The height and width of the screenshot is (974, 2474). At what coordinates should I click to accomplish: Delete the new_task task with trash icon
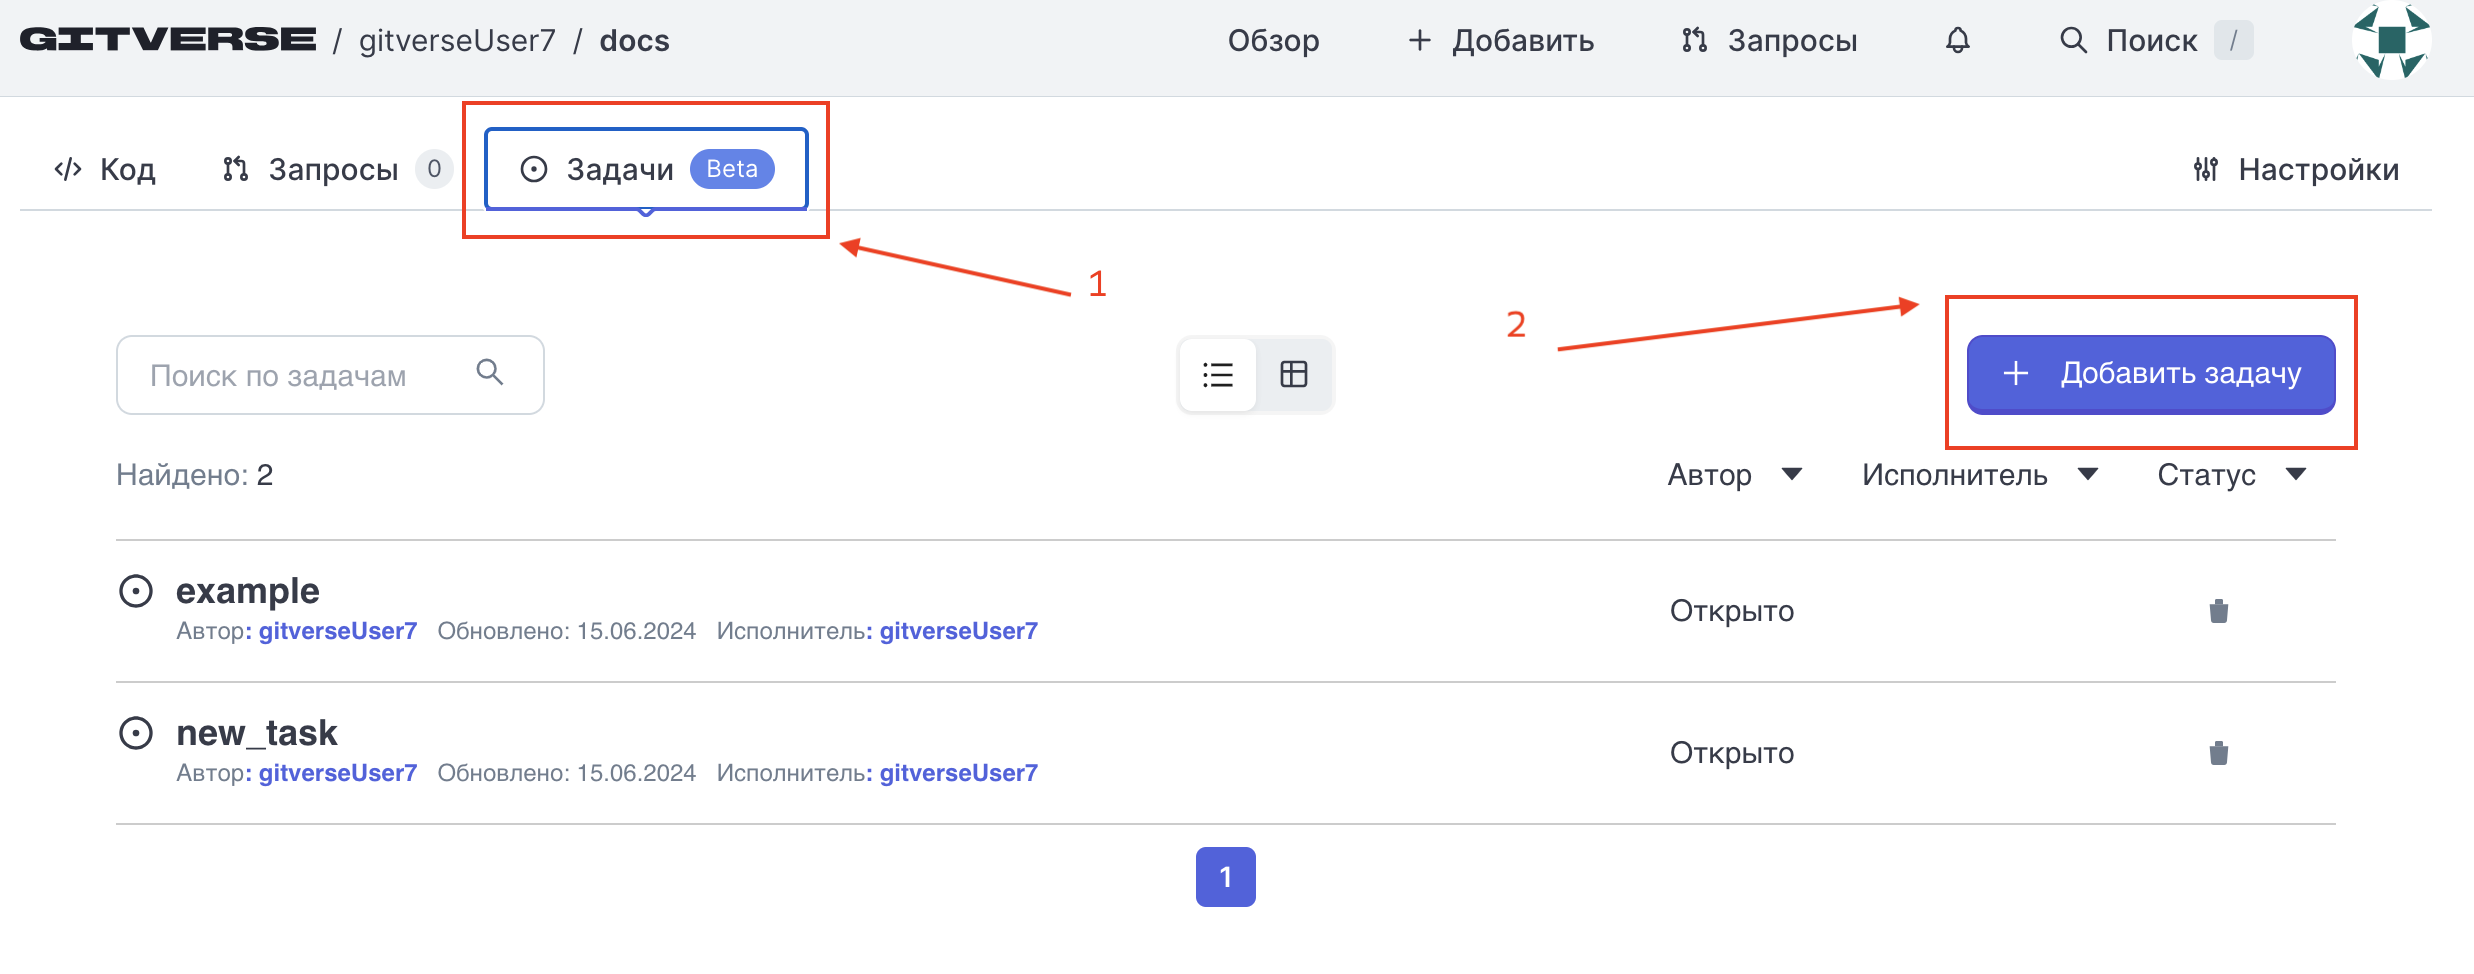[x=2219, y=753]
